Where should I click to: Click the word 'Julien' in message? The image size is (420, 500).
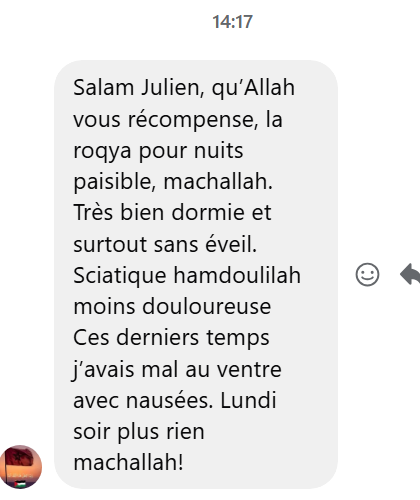pyautogui.click(x=173, y=88)
